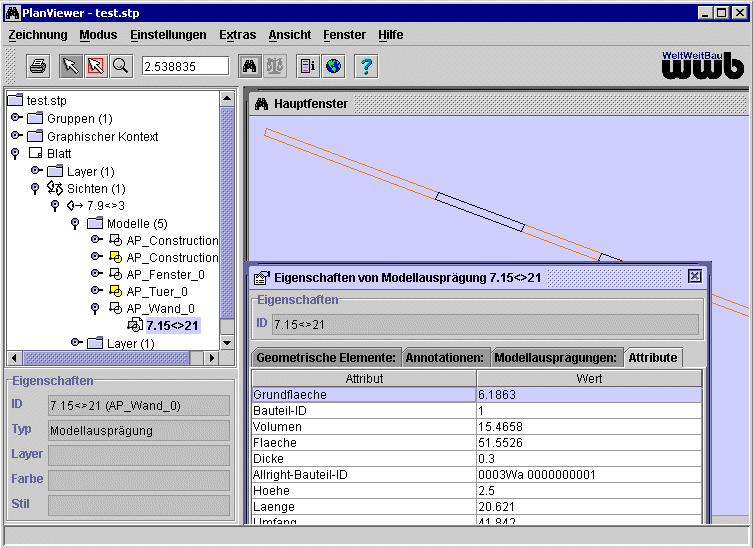Expand the AP_Tuer_0 node
The height and width of the screenshot is (548, 753).
click(97, 290)
